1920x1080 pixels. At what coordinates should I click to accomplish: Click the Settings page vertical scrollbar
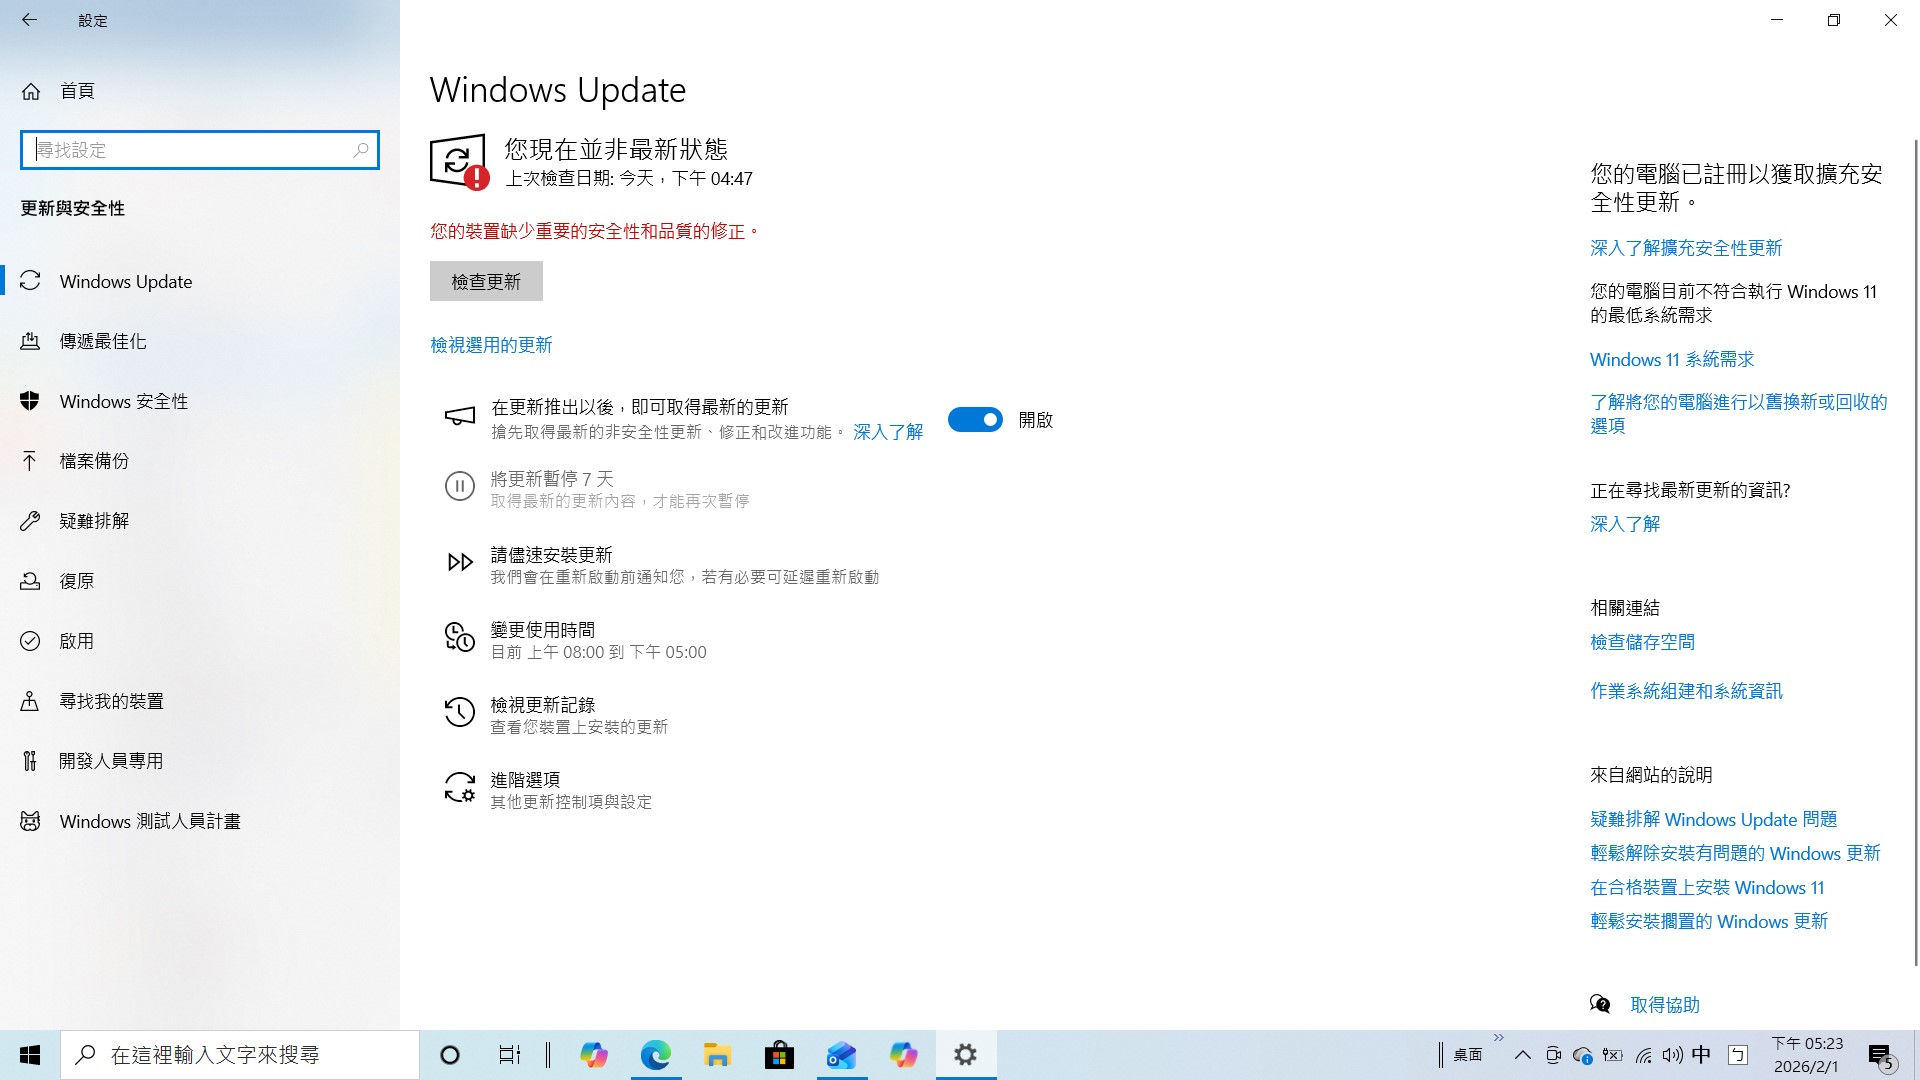coord(1915,552)
